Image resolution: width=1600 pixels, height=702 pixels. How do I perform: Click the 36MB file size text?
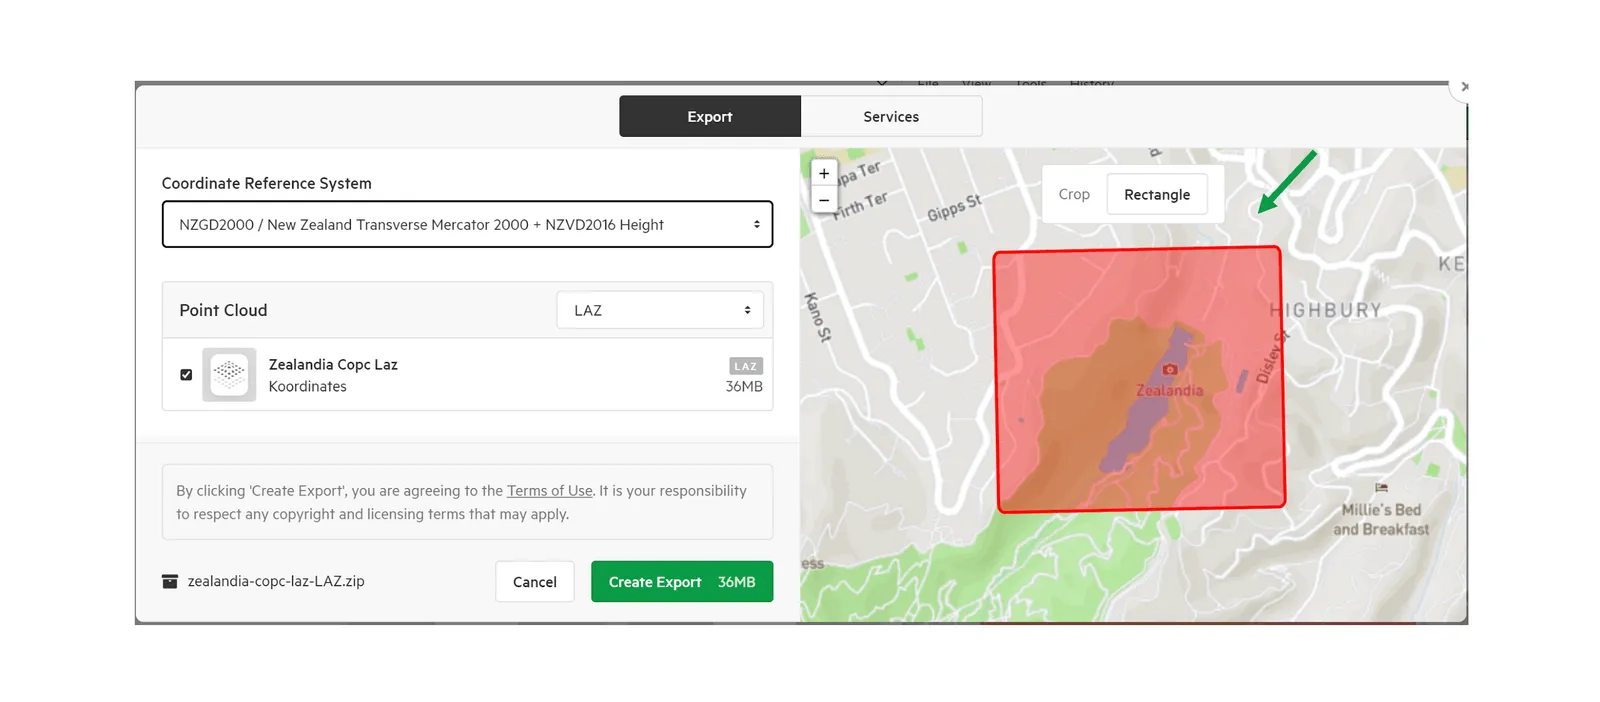point(744,386)
